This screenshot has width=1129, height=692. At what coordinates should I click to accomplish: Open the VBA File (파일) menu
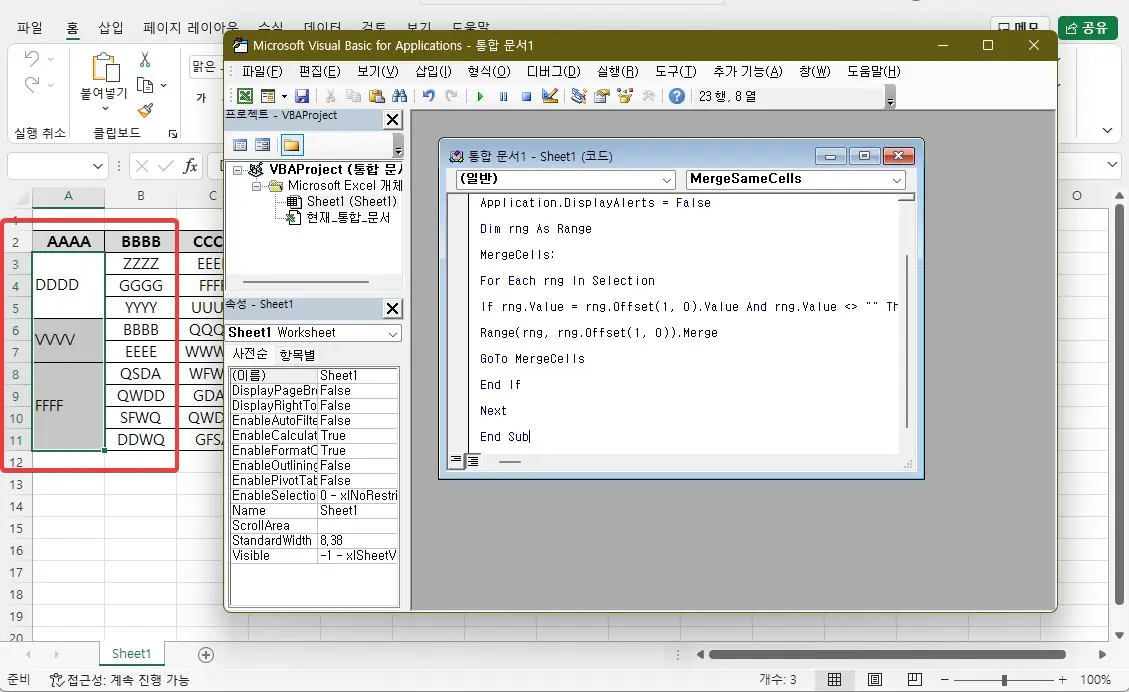262,71
